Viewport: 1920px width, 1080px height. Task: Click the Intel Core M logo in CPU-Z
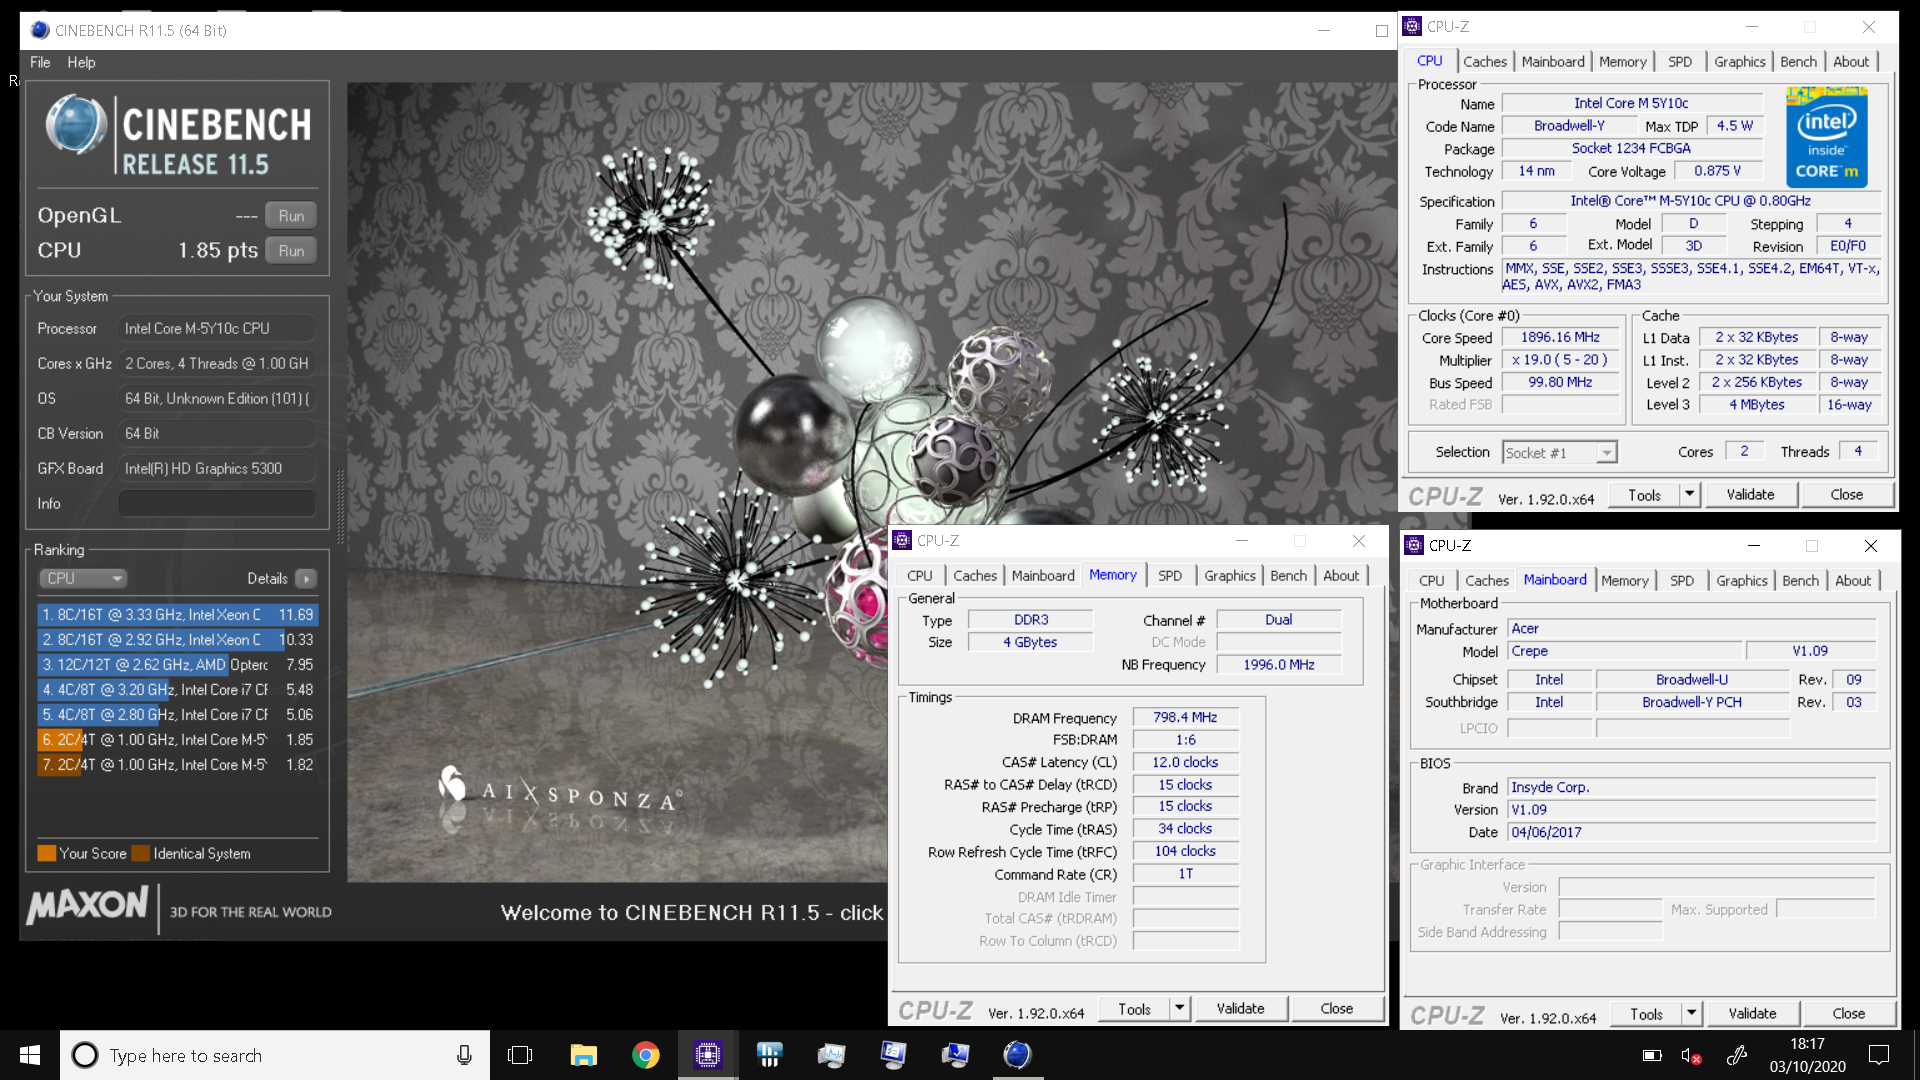(1826, 136)
